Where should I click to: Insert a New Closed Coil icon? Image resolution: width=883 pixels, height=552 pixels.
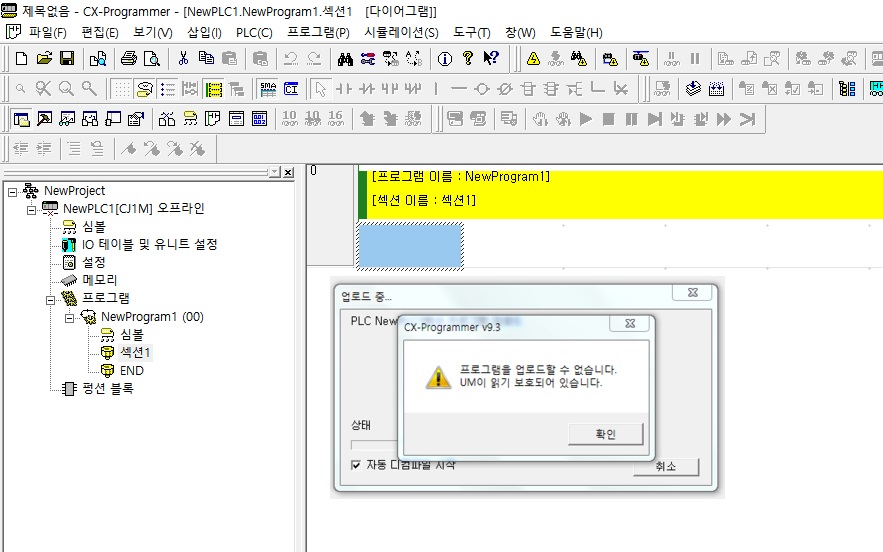pyautogui.click(x=505, y=89)
